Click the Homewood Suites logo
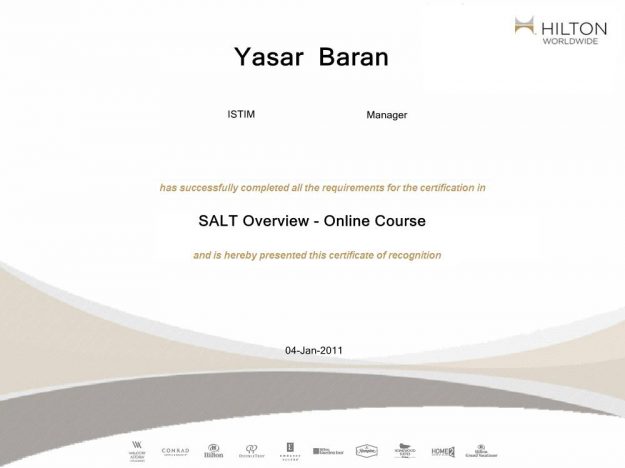This screenshot has height=468, width=625. coord(405,450)
